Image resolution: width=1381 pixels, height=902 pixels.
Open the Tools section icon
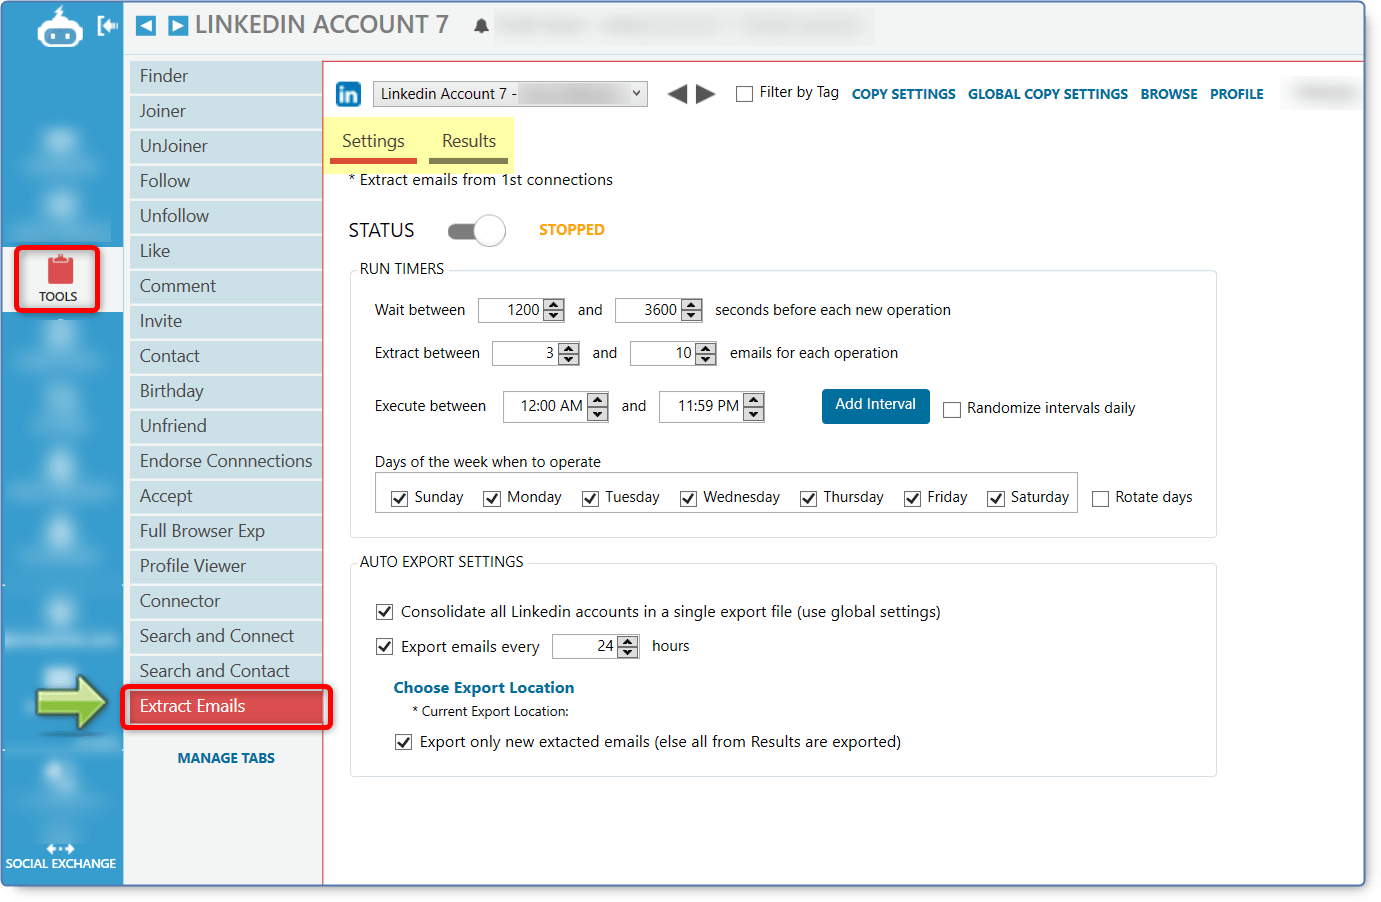click(x=58, y=279)
